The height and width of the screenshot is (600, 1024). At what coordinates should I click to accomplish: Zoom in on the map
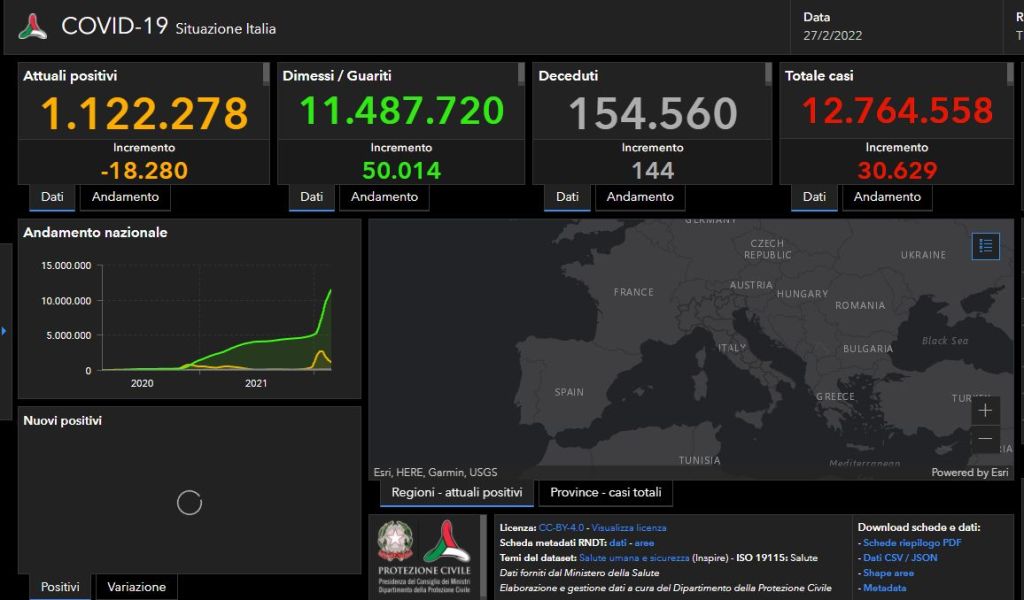[985, 410]
